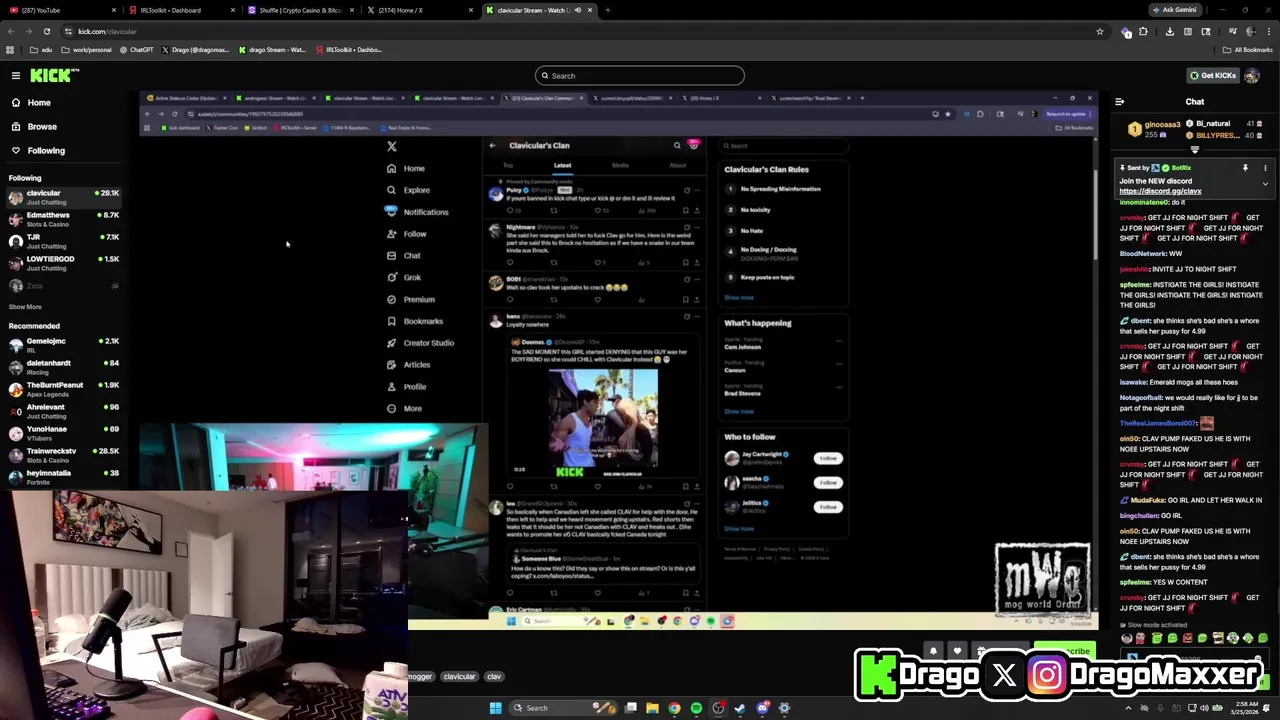Click the green Subscribe button
Screen dimensions: 1280x720
point(1064,651)
